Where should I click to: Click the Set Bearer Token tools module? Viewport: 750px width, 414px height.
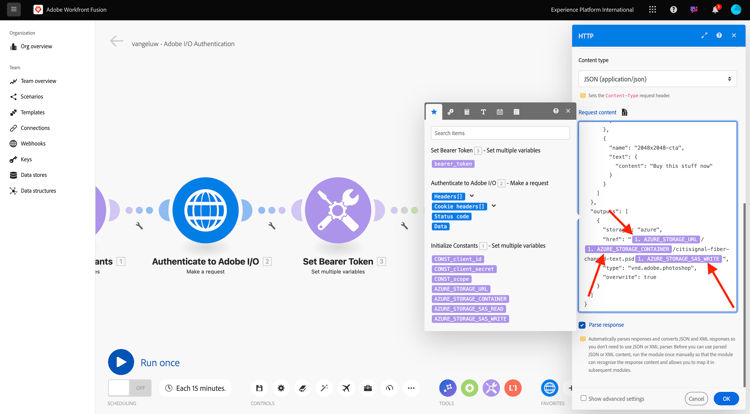[x=338, y=210]
